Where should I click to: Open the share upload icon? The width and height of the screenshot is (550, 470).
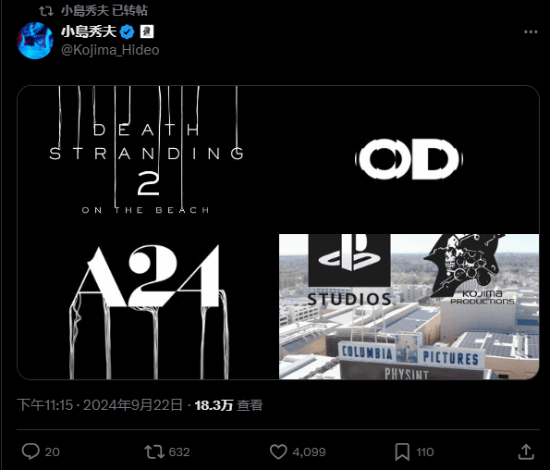tap(526, 452)
